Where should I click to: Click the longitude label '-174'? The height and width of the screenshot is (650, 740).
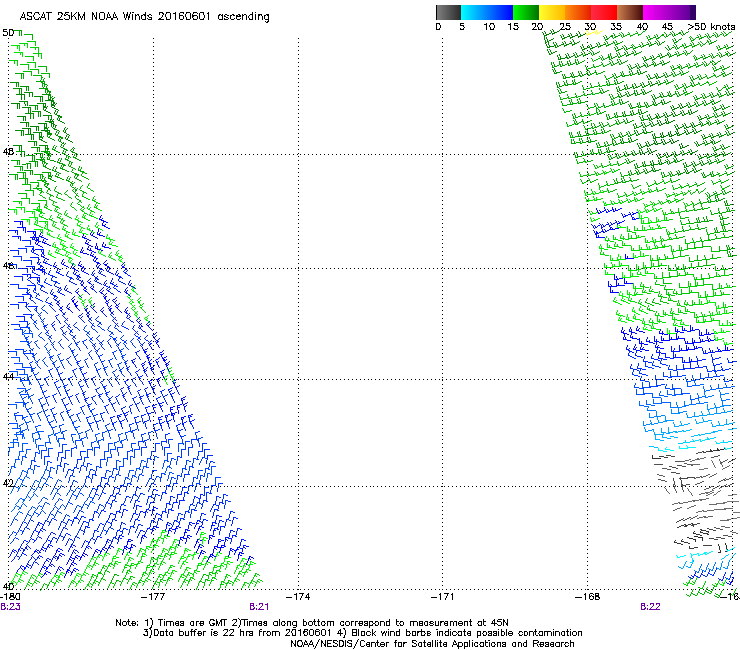click(298, 597)
